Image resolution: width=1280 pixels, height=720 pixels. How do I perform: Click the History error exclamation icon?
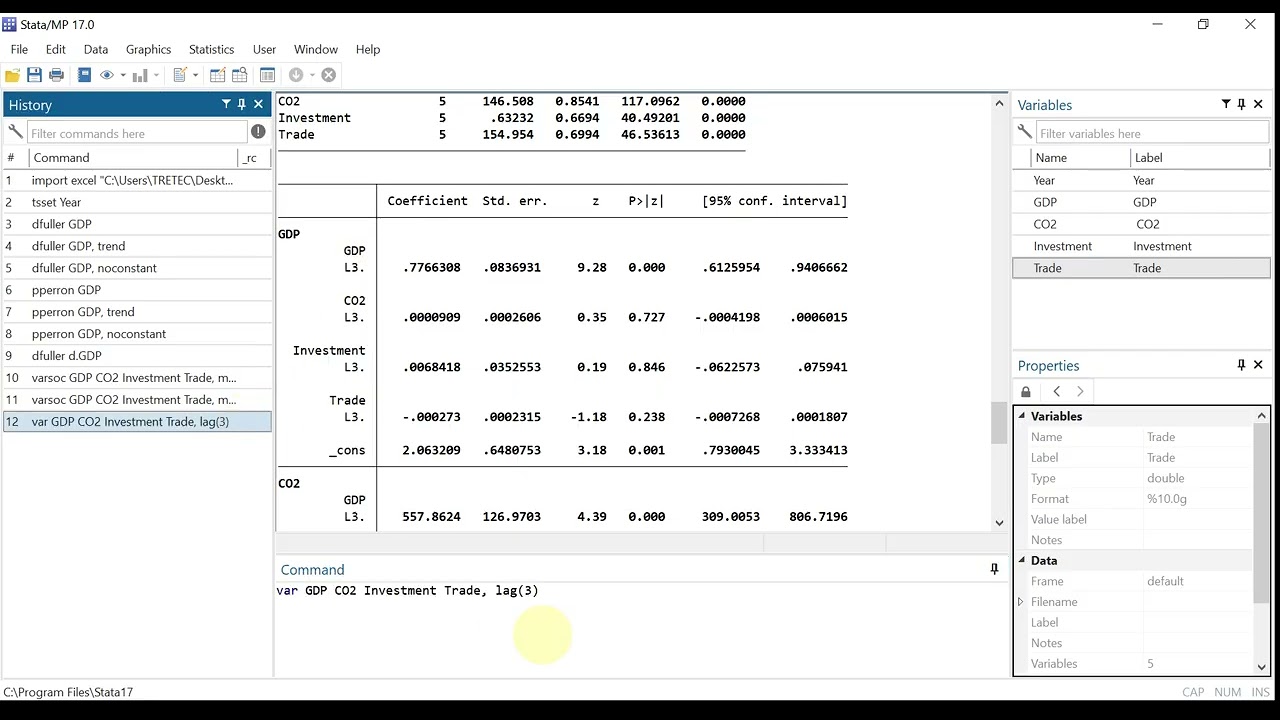click(258, 132)
